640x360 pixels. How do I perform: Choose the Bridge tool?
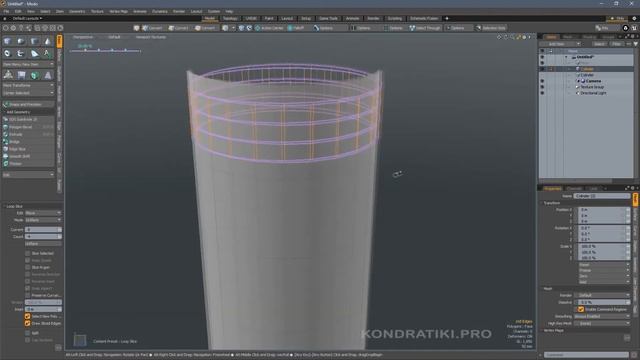(x=28, y=142)
